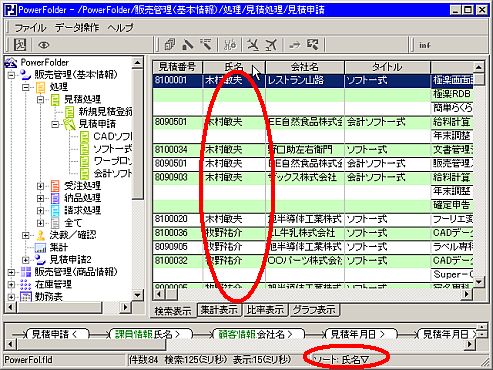Click the 見積番号 column header
Viewport: 493px width, 370px height.
tap(177, 67)
